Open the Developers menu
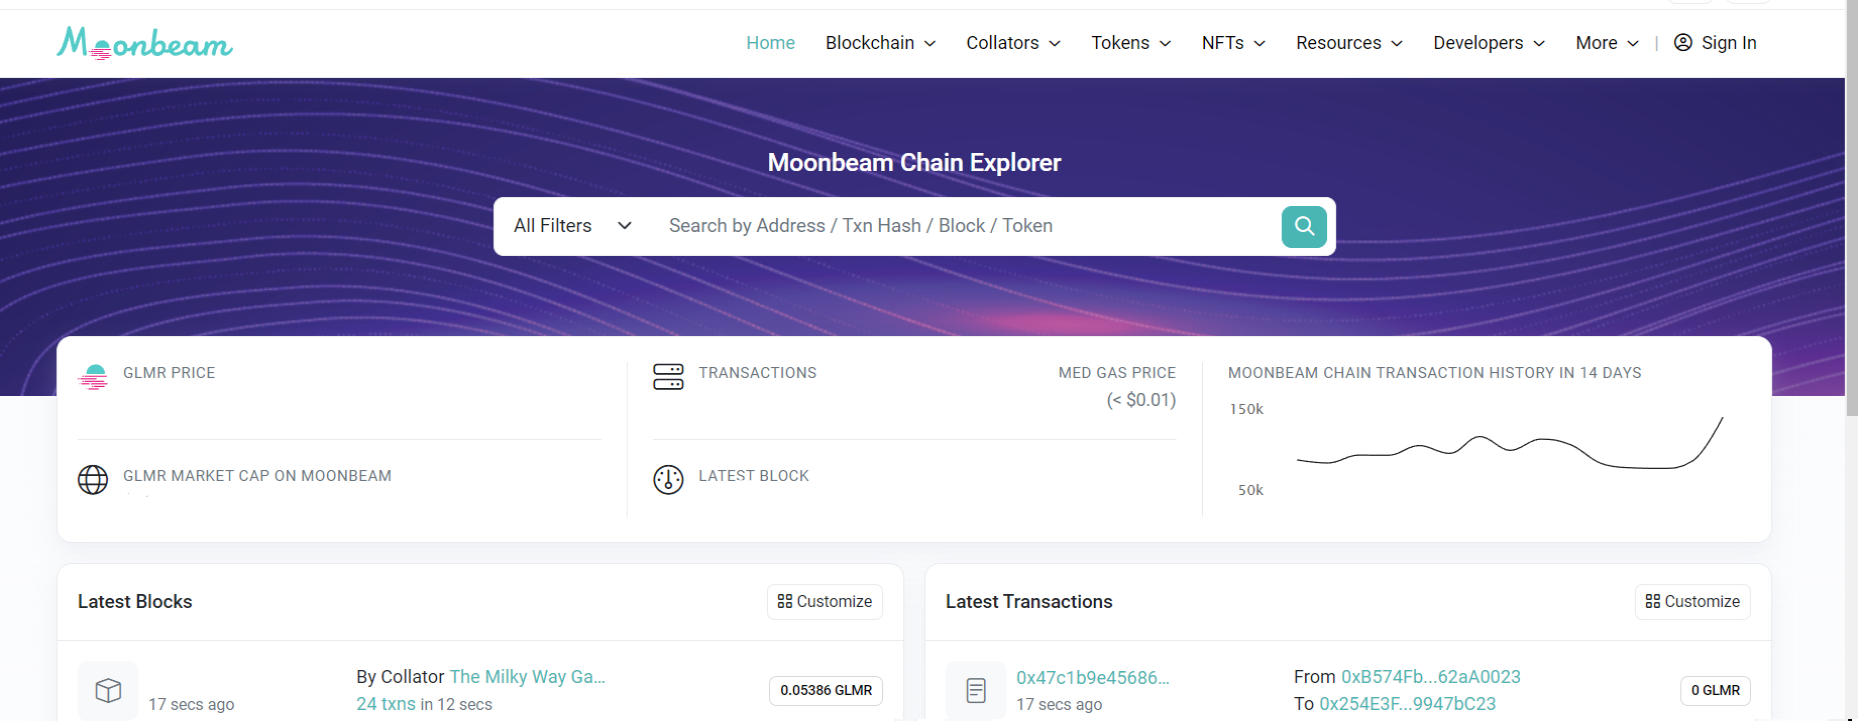Image resolution: width=1858 pixels, height=721 pixels. point(1489,43)
